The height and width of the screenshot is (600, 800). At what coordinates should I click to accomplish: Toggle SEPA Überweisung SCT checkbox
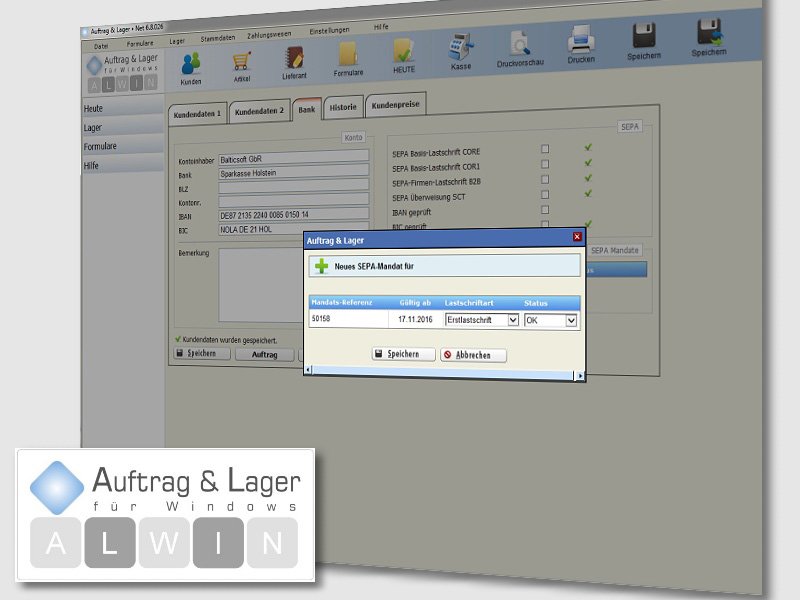(x=545, y=195)
